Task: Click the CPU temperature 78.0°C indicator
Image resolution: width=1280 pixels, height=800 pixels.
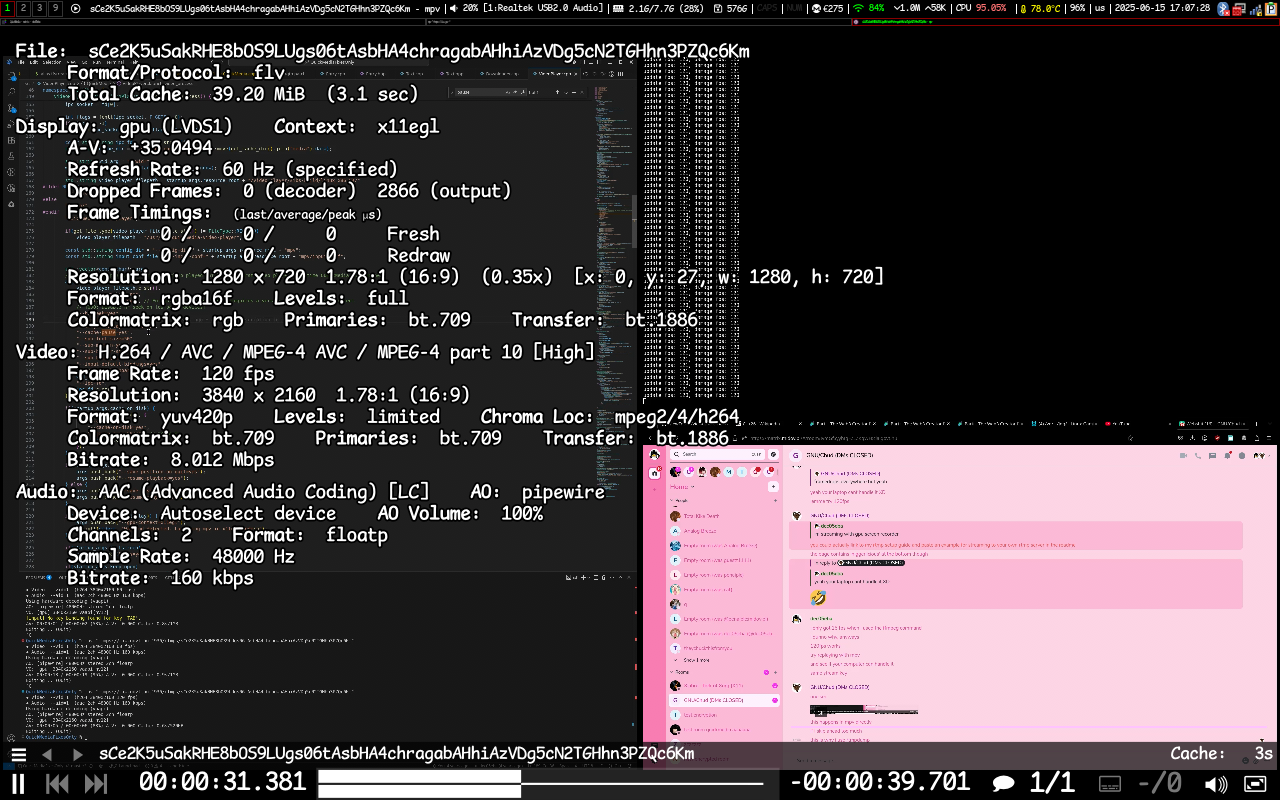Action: coord(1040,8)
